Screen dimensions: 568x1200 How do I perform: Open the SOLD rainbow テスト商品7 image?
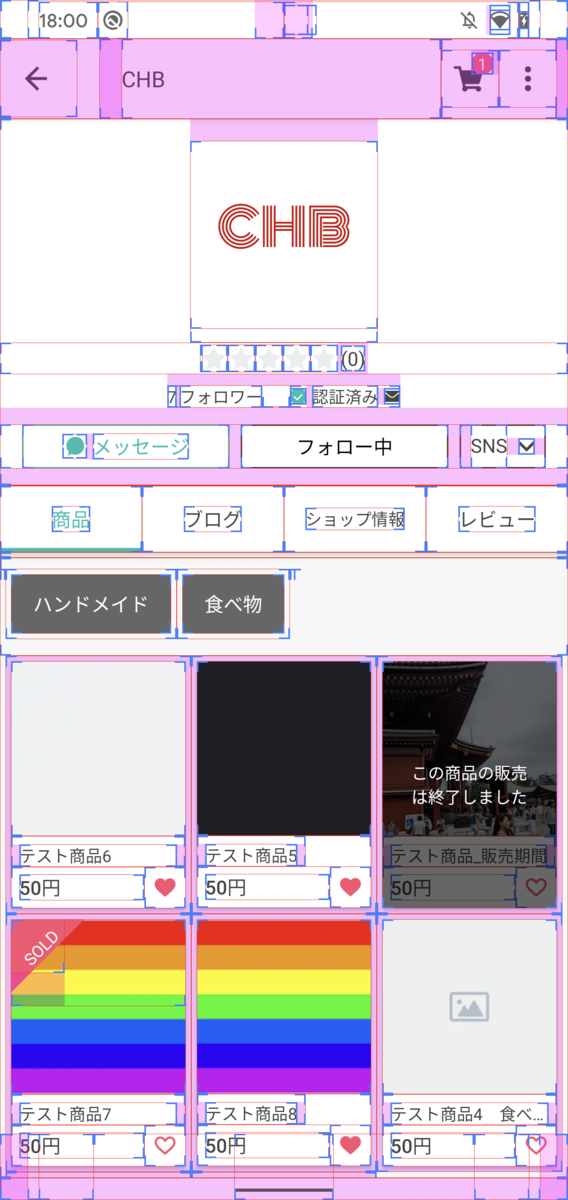[98, 1007]
